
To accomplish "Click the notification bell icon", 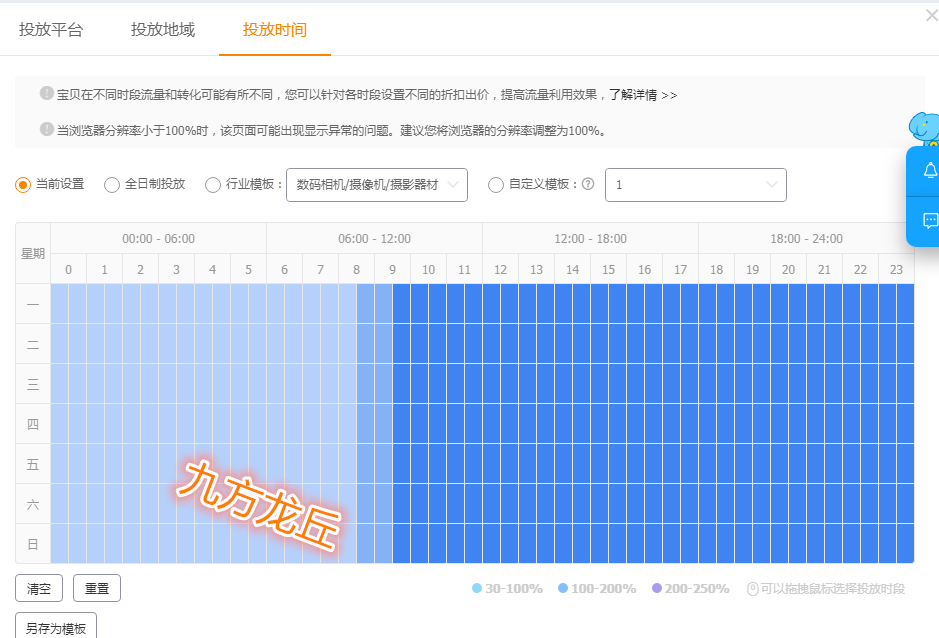I will [x=930, y=171].
